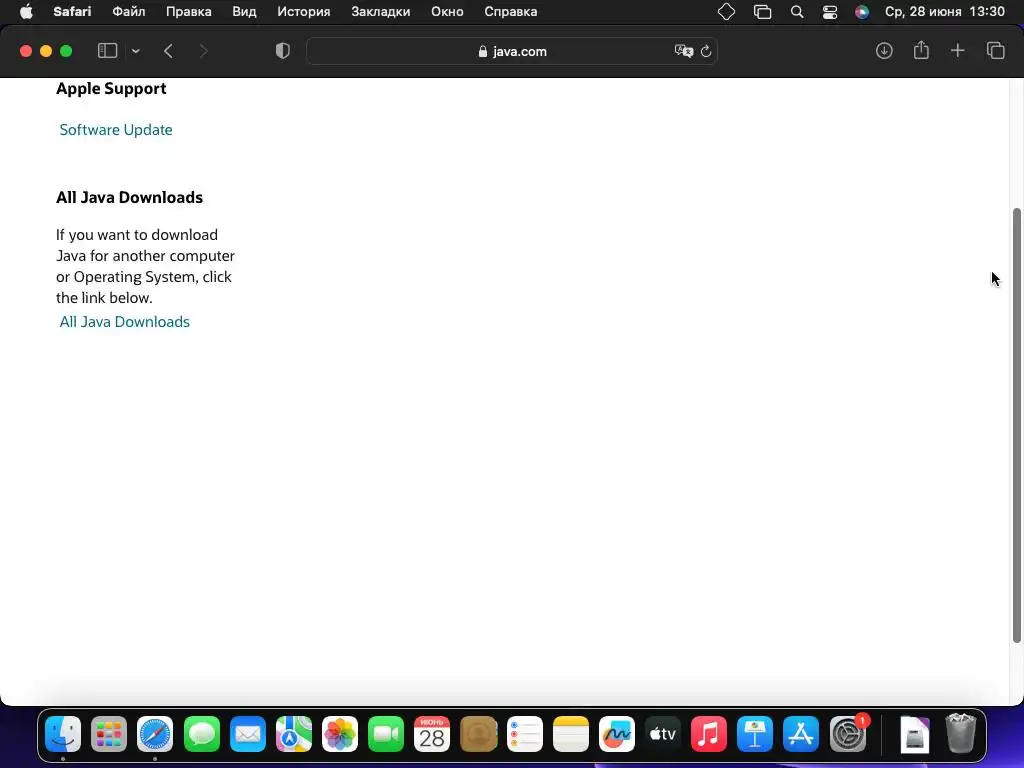Screen dimensions: 1024x768
Task: Open Notes from the Dock
Action: click(571, 735)
